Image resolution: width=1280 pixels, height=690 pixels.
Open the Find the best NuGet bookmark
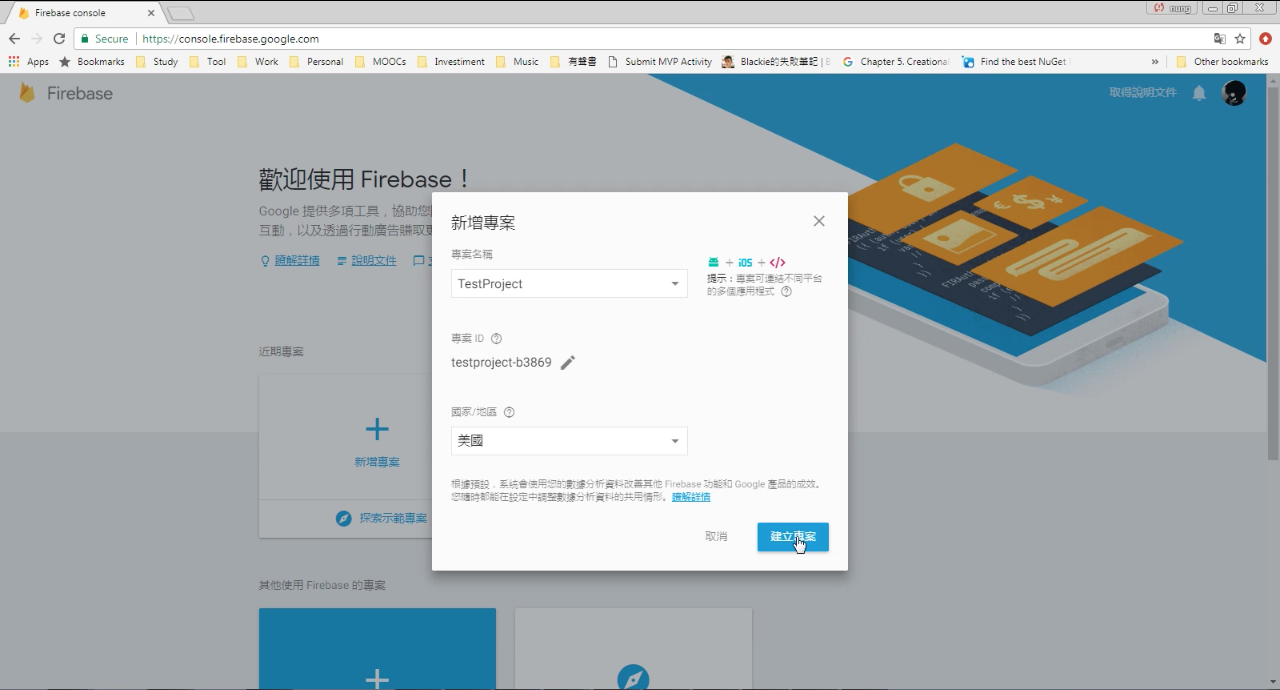click(x=1015, y=62)
